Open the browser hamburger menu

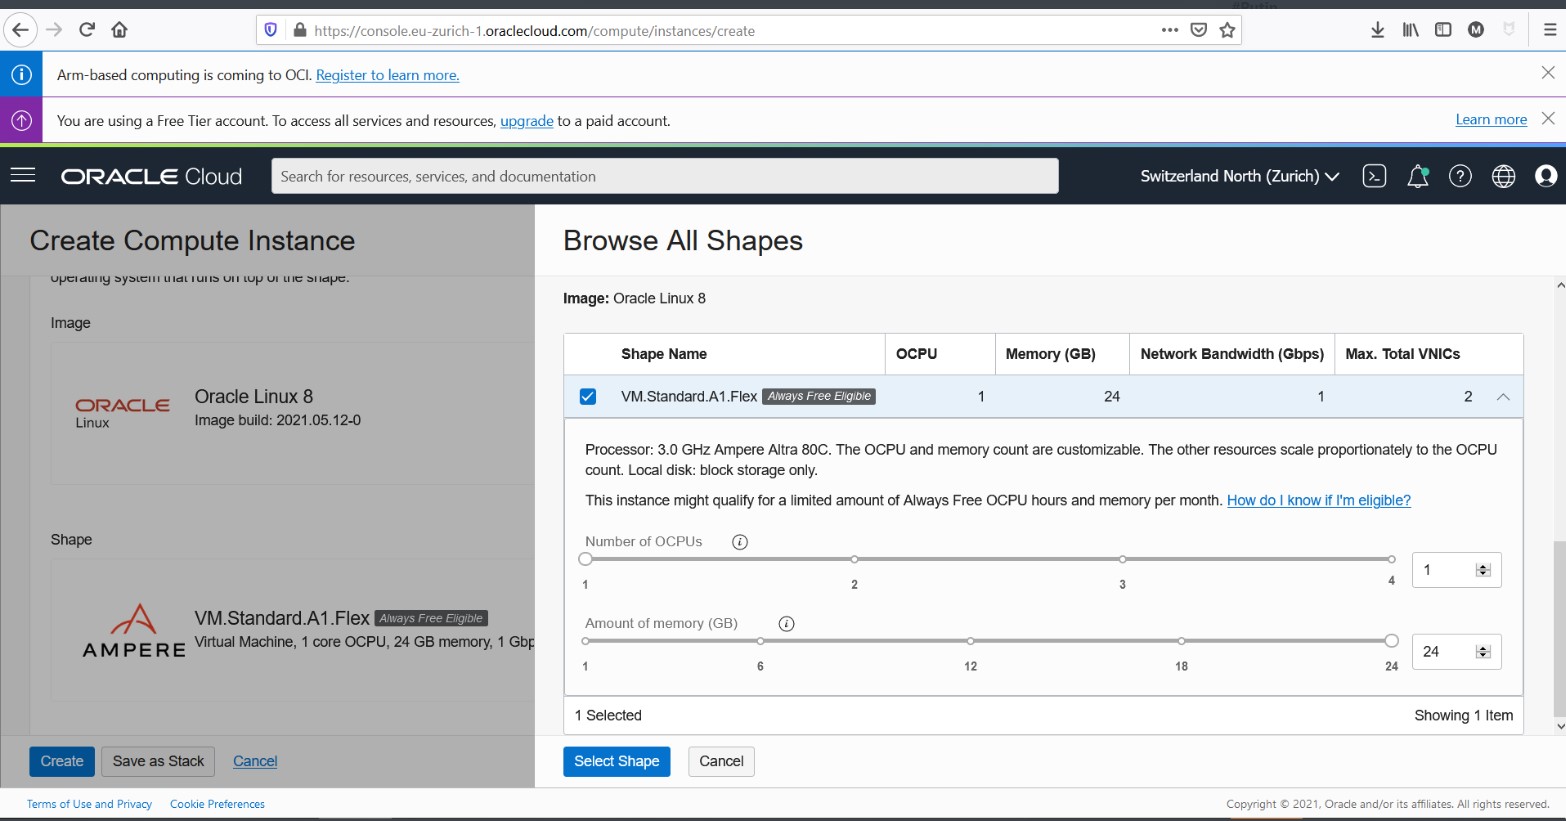click(1549, 30)
